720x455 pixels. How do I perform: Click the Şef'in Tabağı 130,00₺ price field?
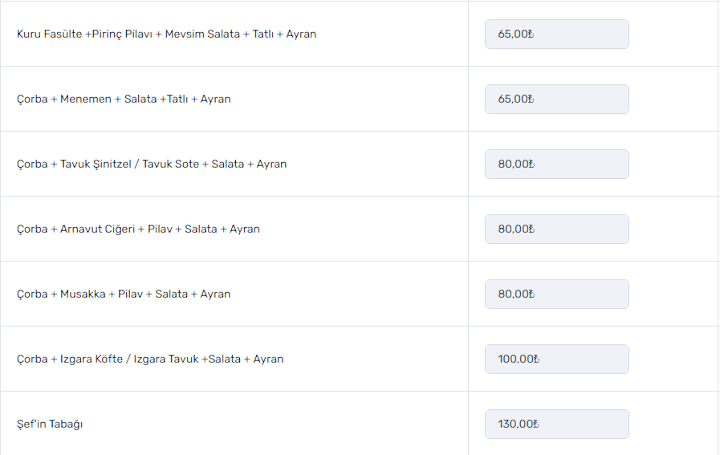click(557, 424)
